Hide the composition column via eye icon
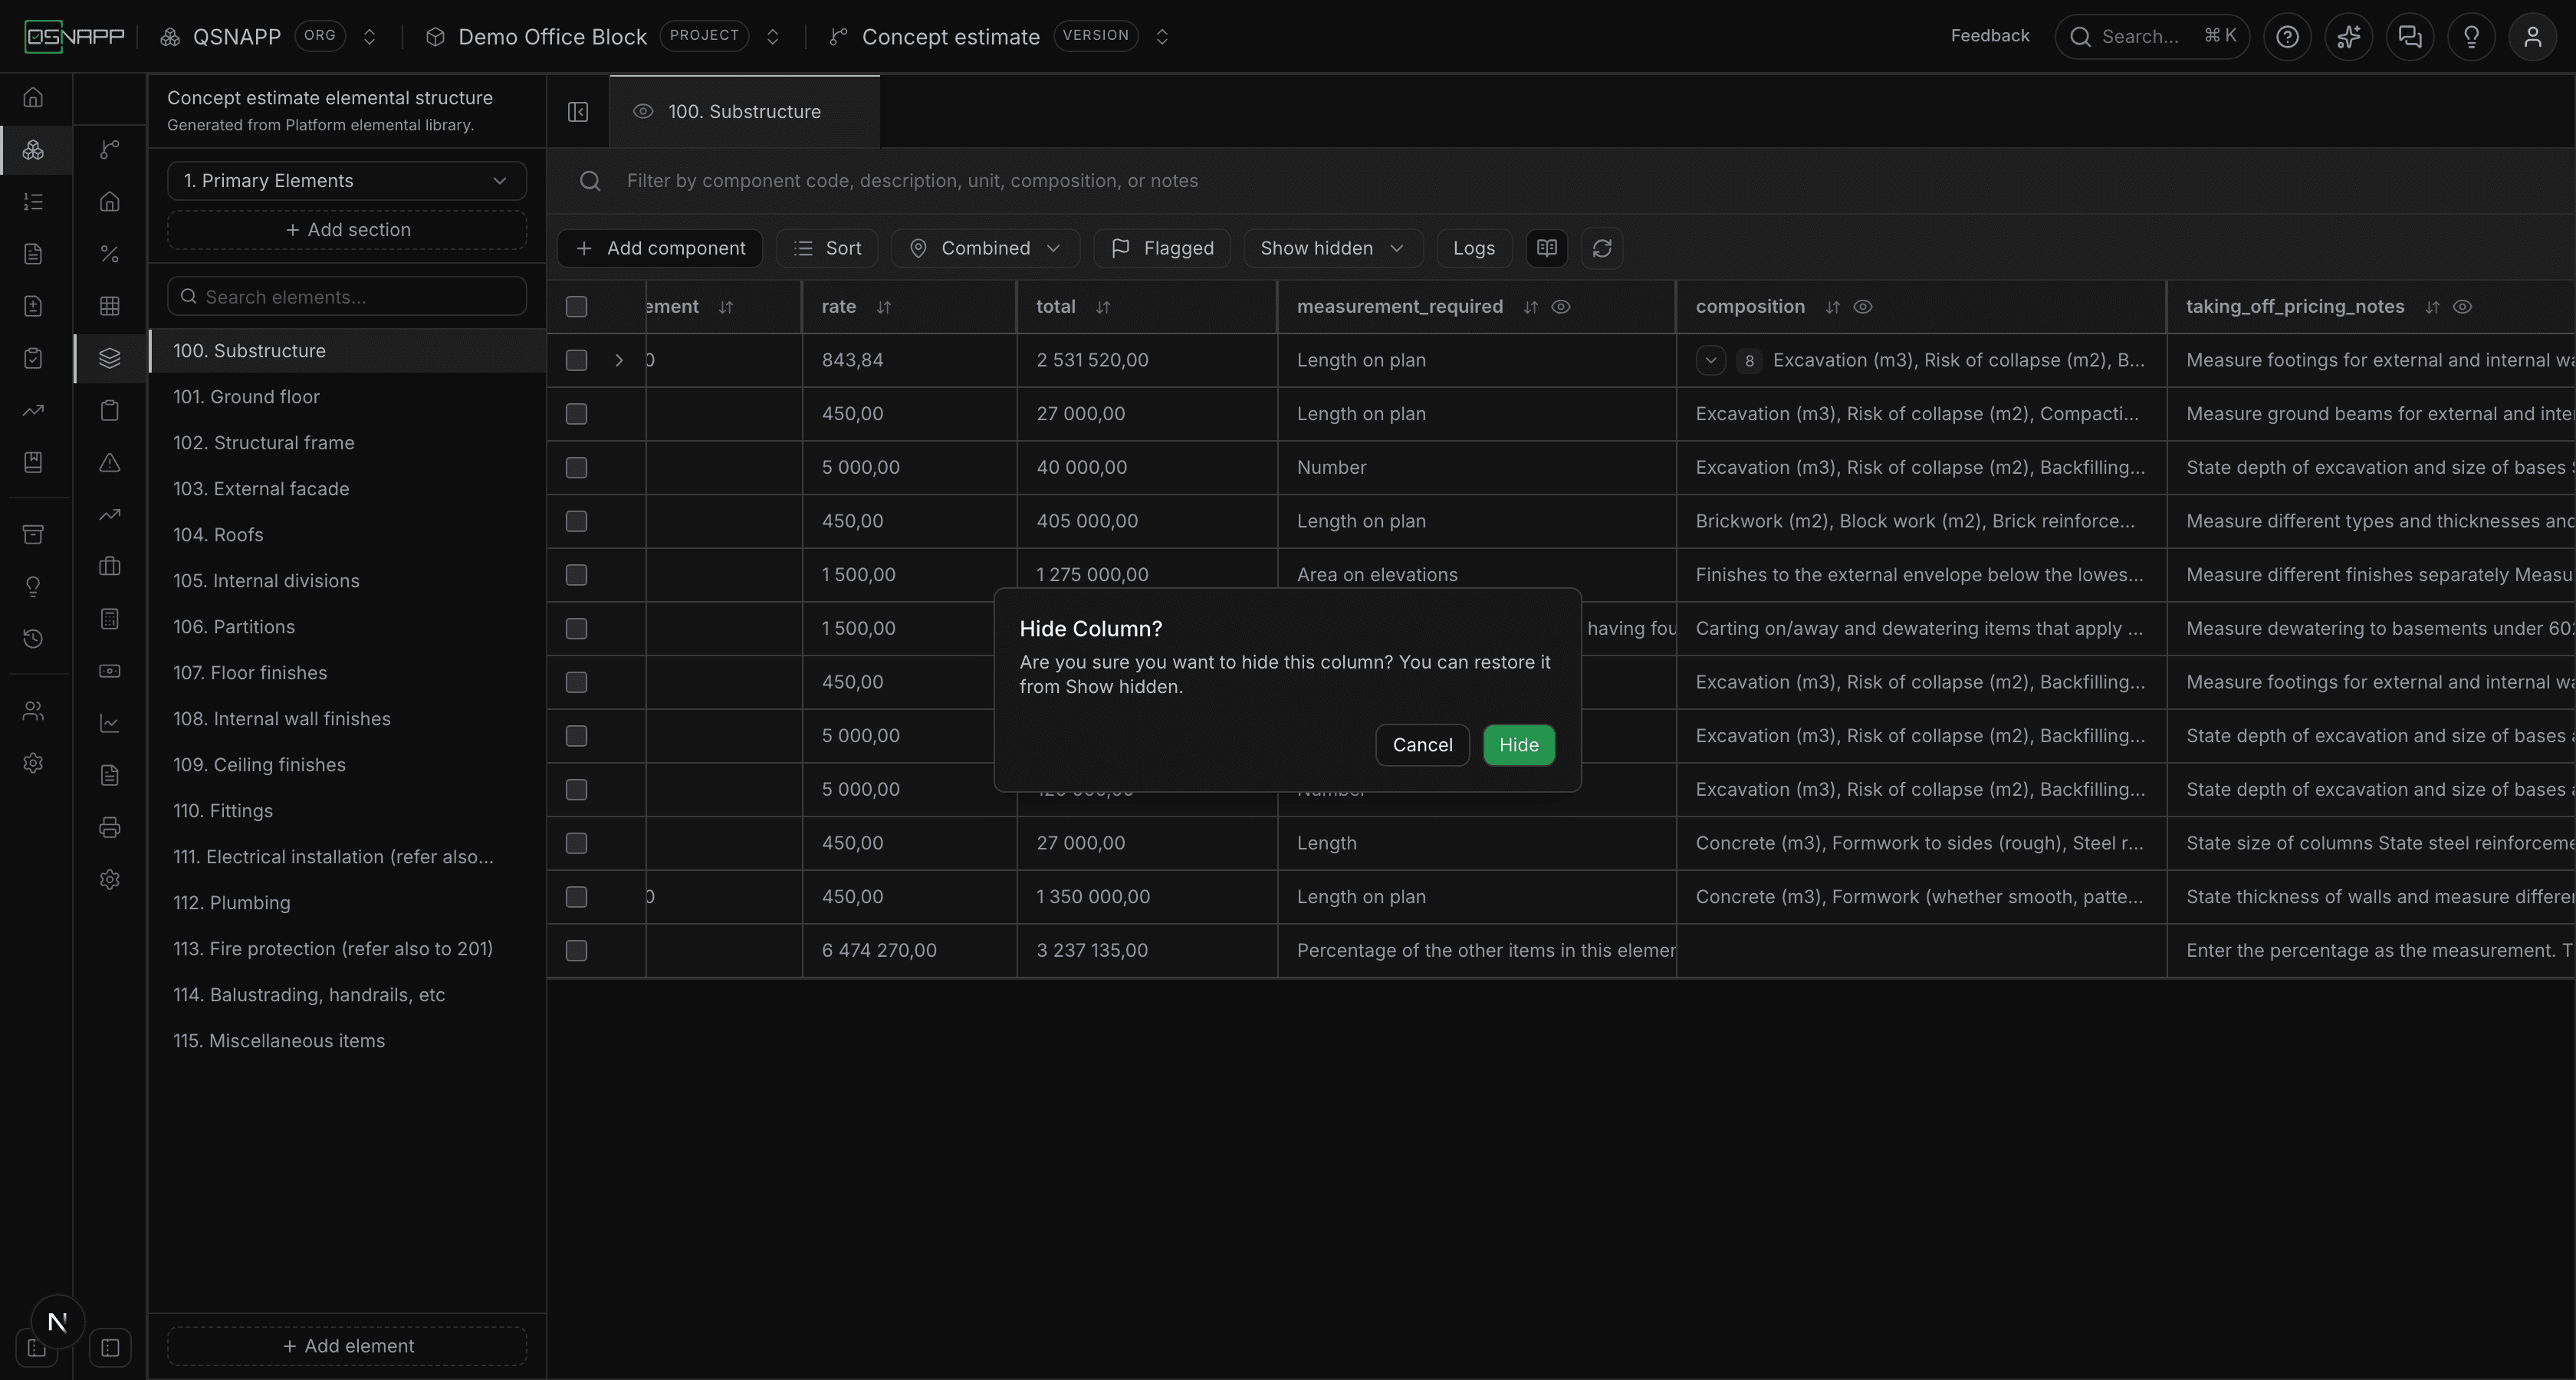This screenshot has height=1380, width=2576. [1862, 307]
